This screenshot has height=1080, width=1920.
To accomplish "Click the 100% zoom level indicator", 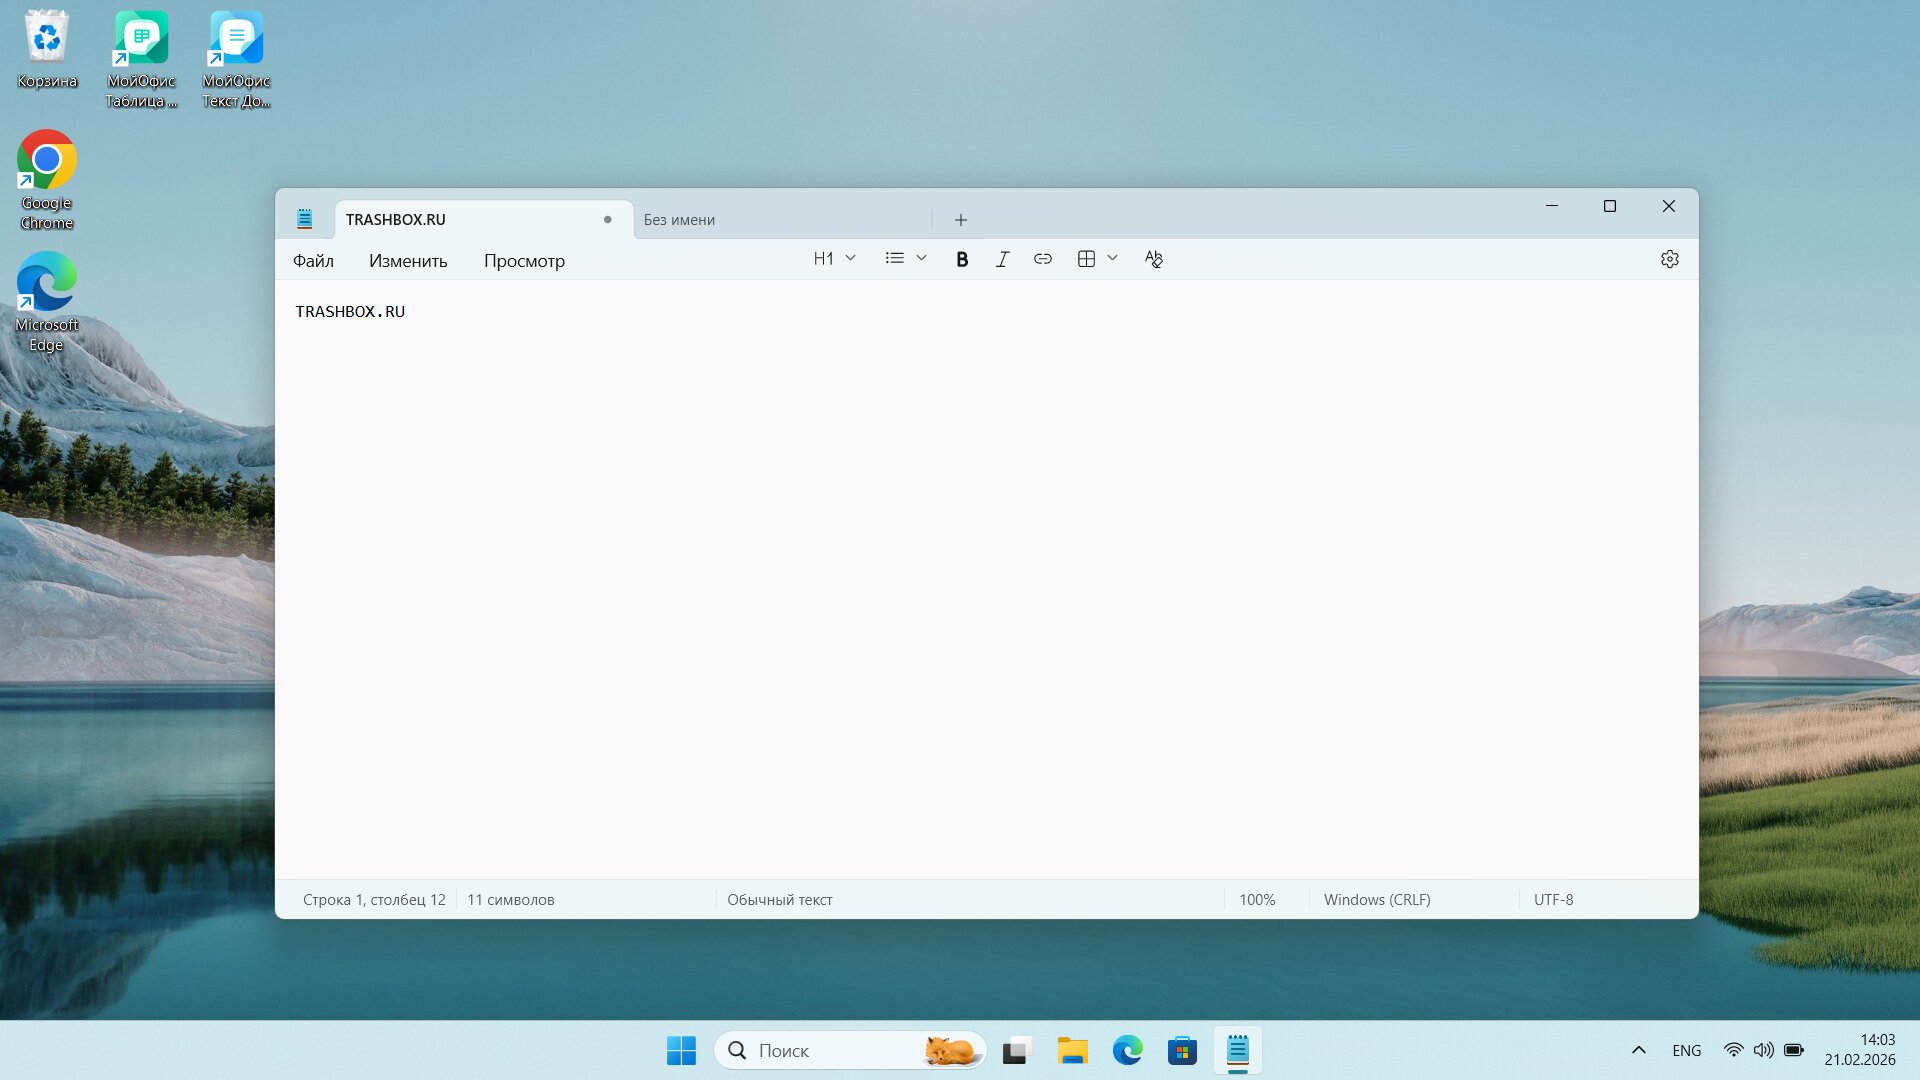I will click(1257, 900).
